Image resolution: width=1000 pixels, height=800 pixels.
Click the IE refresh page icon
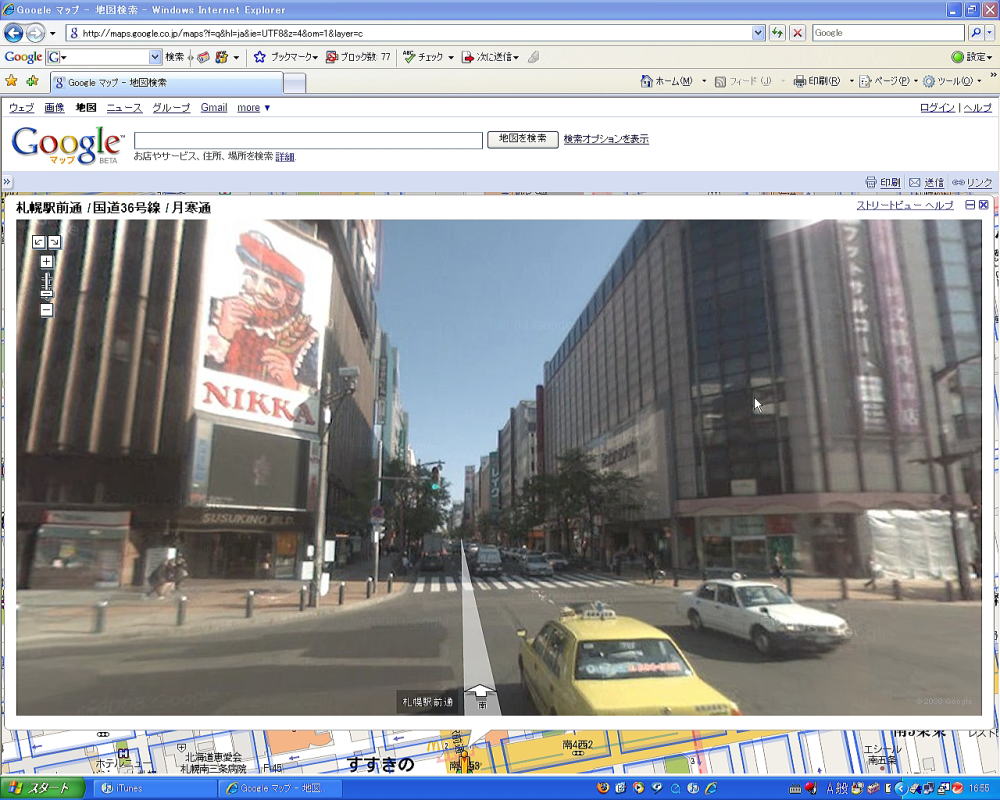click(777, 33)
